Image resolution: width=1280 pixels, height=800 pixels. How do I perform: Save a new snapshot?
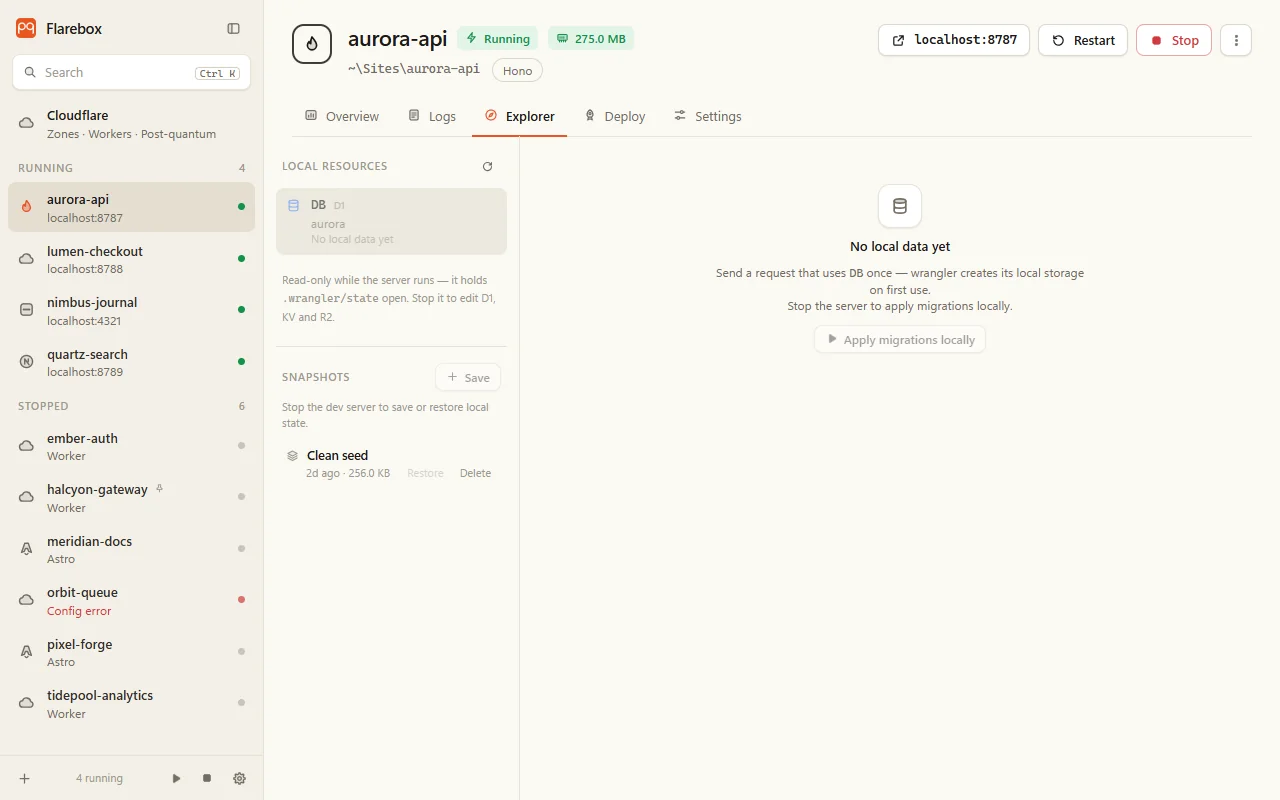click(468, 377)
